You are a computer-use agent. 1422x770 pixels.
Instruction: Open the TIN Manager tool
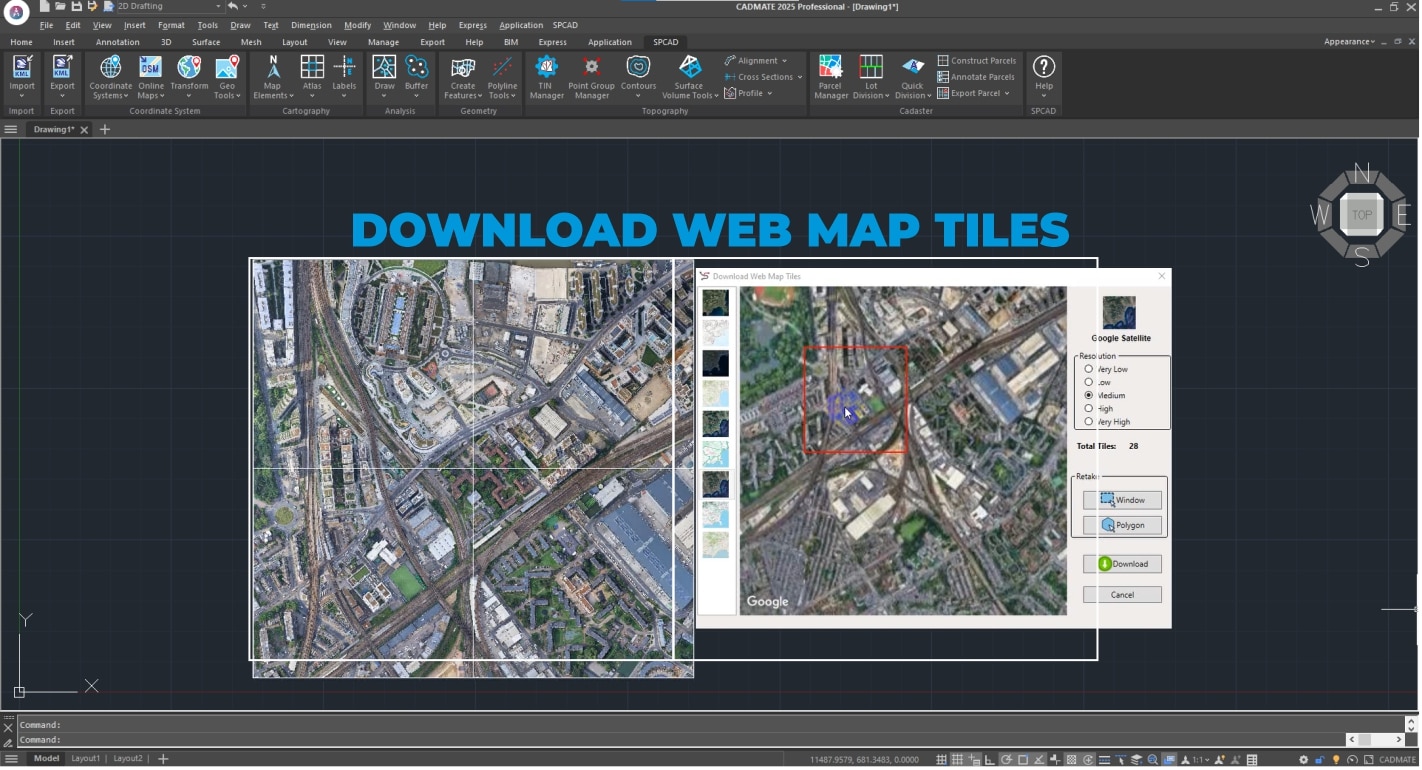(546, 77)
